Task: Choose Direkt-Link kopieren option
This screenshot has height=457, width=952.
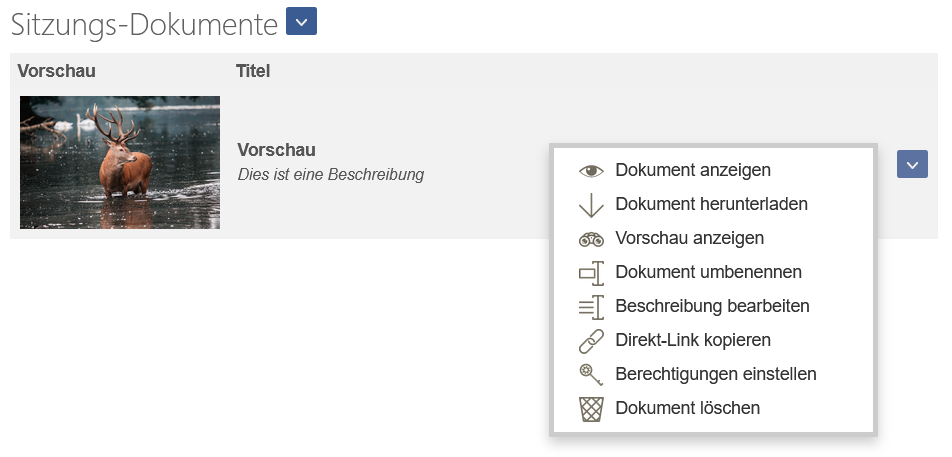Action: click(x=693, y=340)
